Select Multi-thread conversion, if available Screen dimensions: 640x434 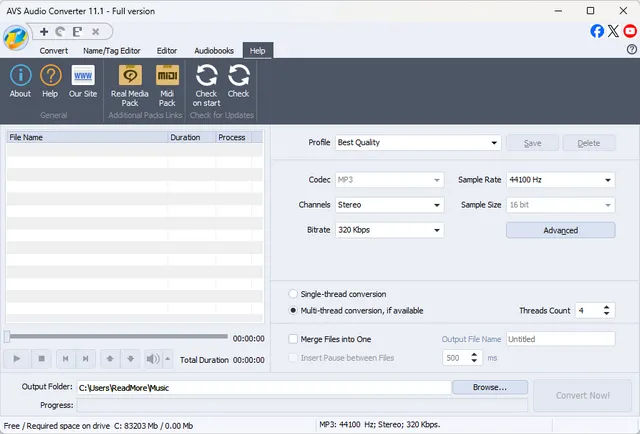(293, 310)
